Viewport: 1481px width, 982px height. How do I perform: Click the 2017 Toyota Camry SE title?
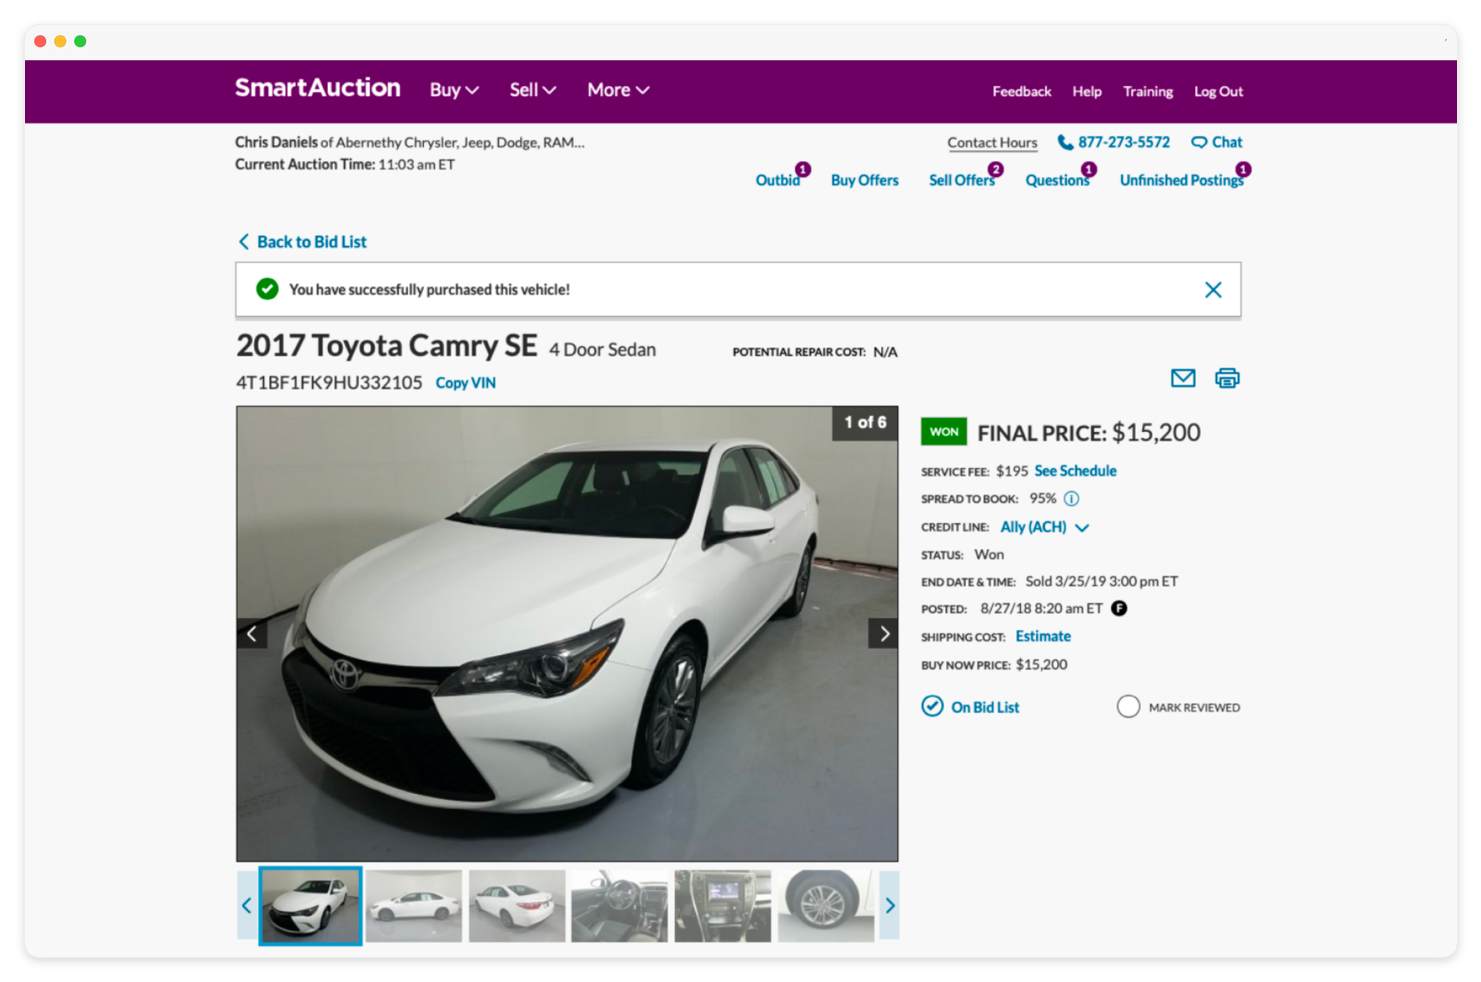pyautogui.click(x=387, y=346)
